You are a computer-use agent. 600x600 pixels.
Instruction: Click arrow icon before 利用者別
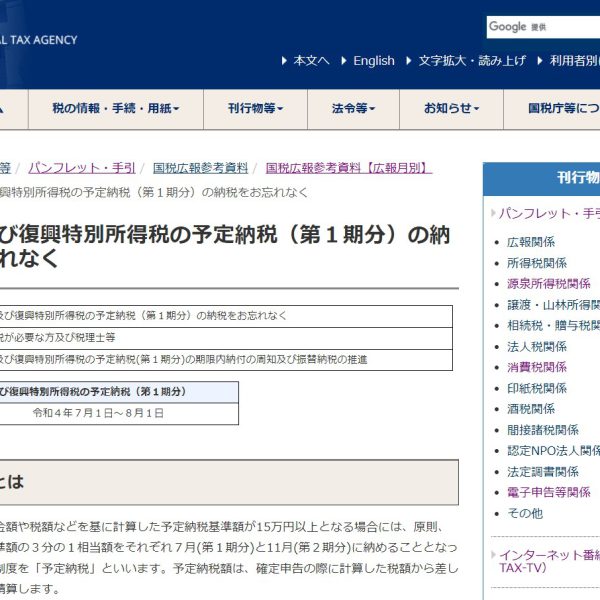[x=540, y=60]
